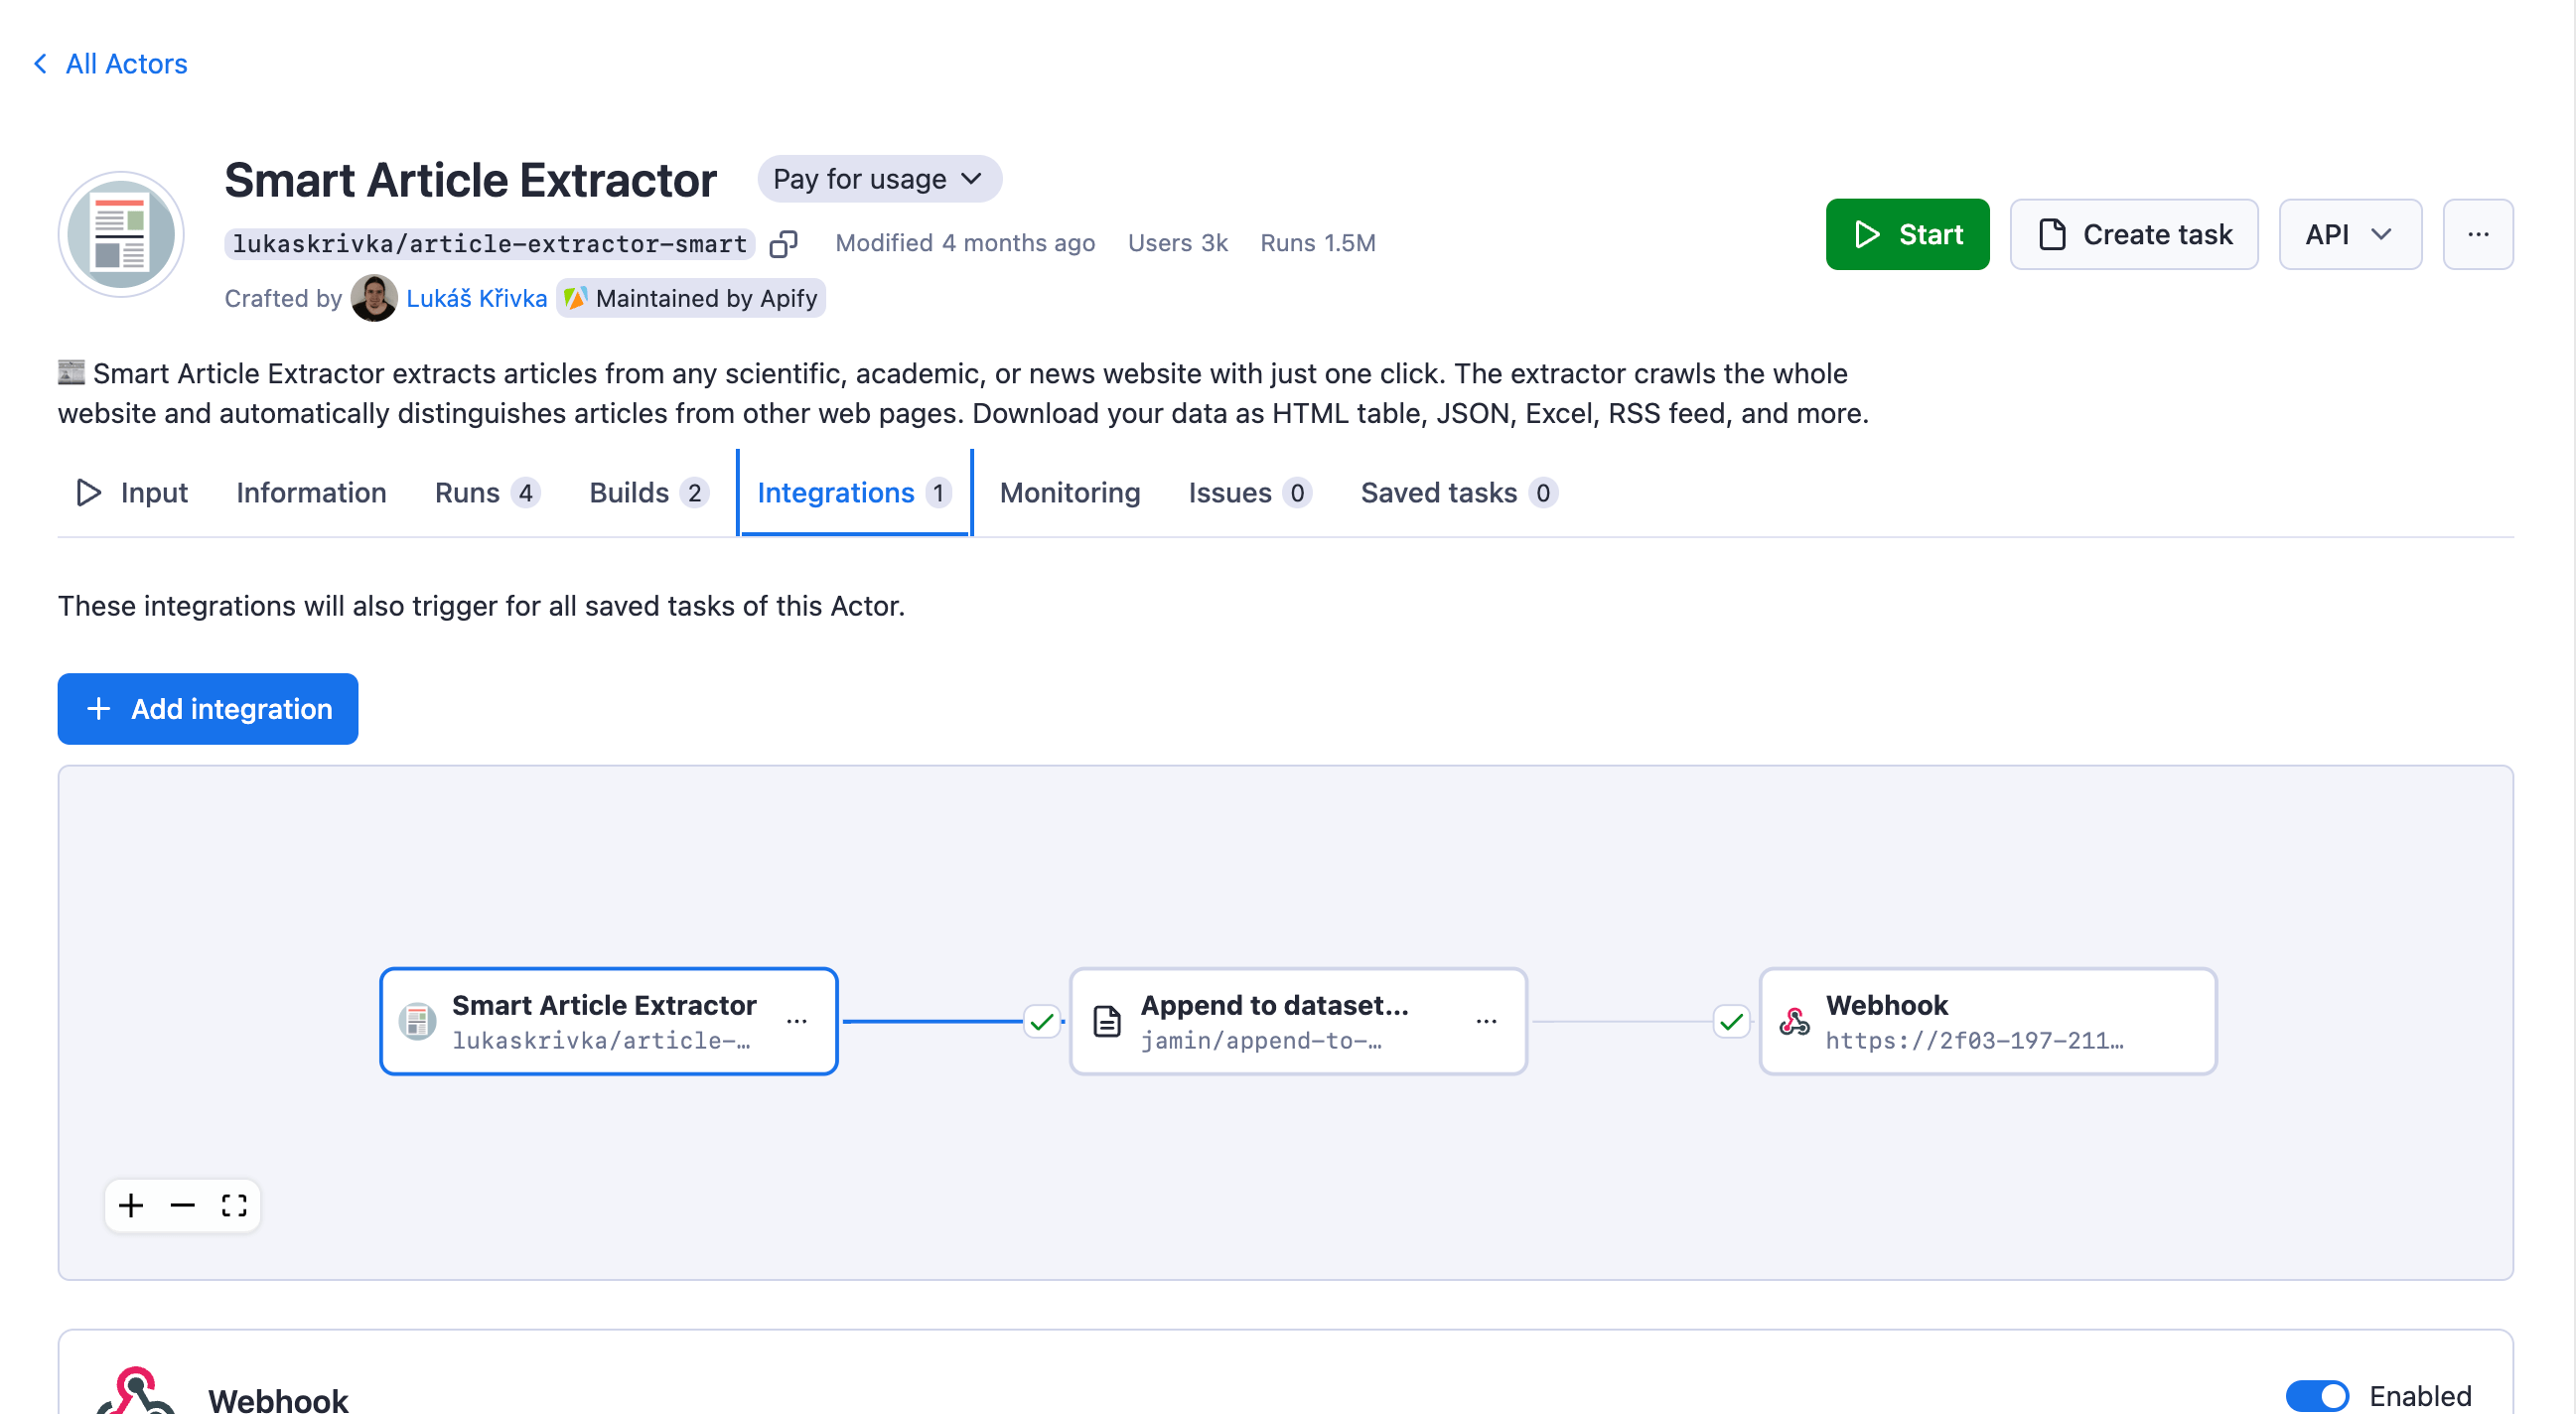Select the Integrations tab
The image size is (2576, 1414).
coord(854,493)
